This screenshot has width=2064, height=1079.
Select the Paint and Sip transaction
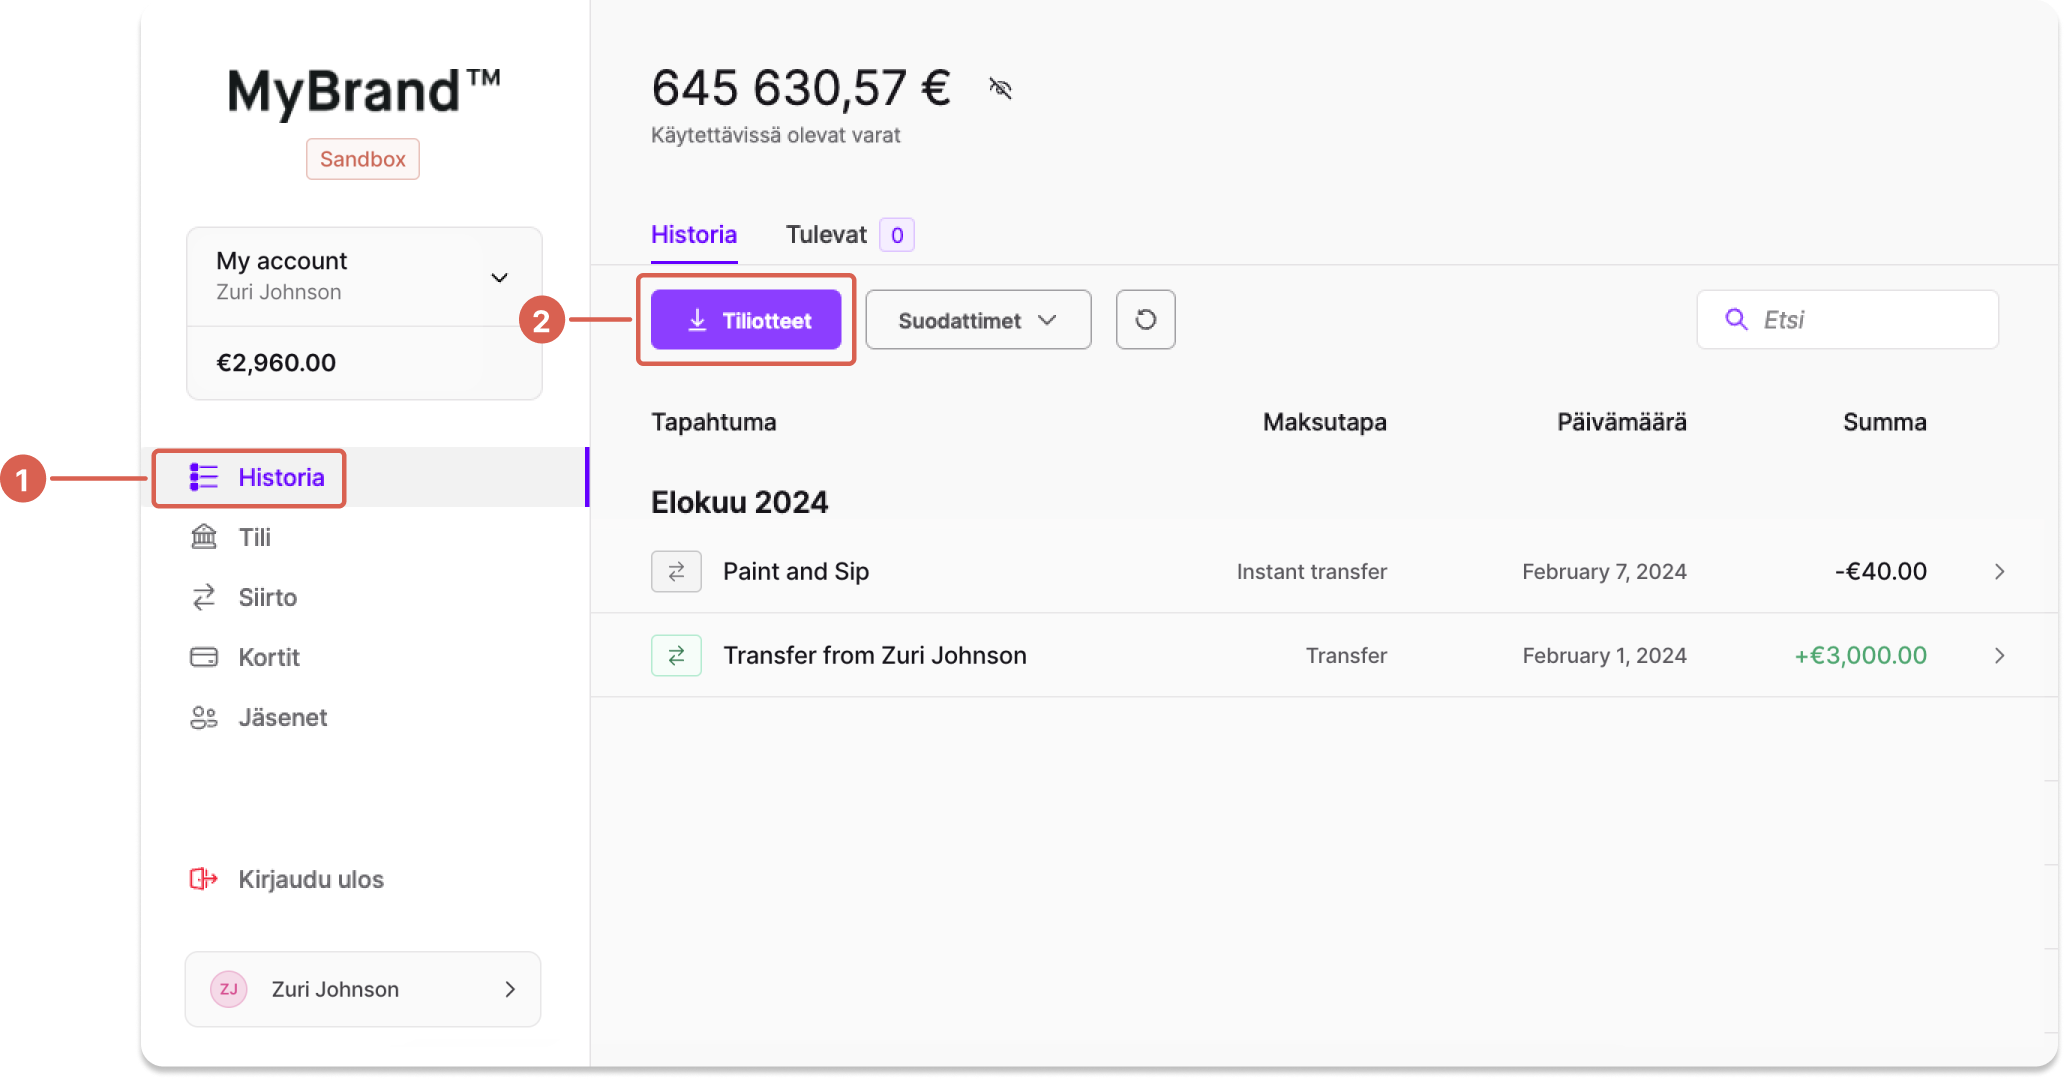[1324, 571]
